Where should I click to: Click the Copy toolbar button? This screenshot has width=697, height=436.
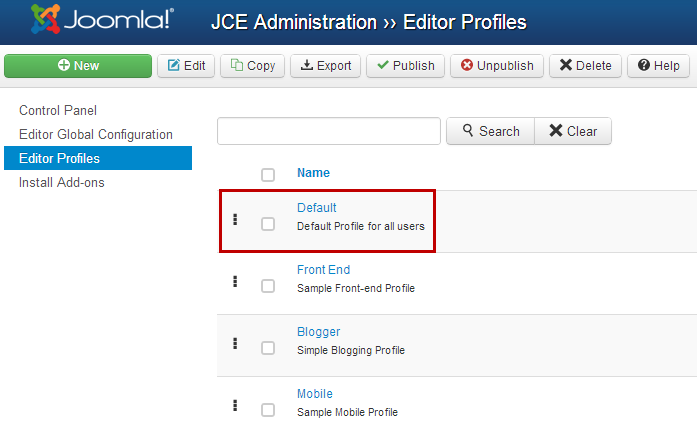coord(252,66)
